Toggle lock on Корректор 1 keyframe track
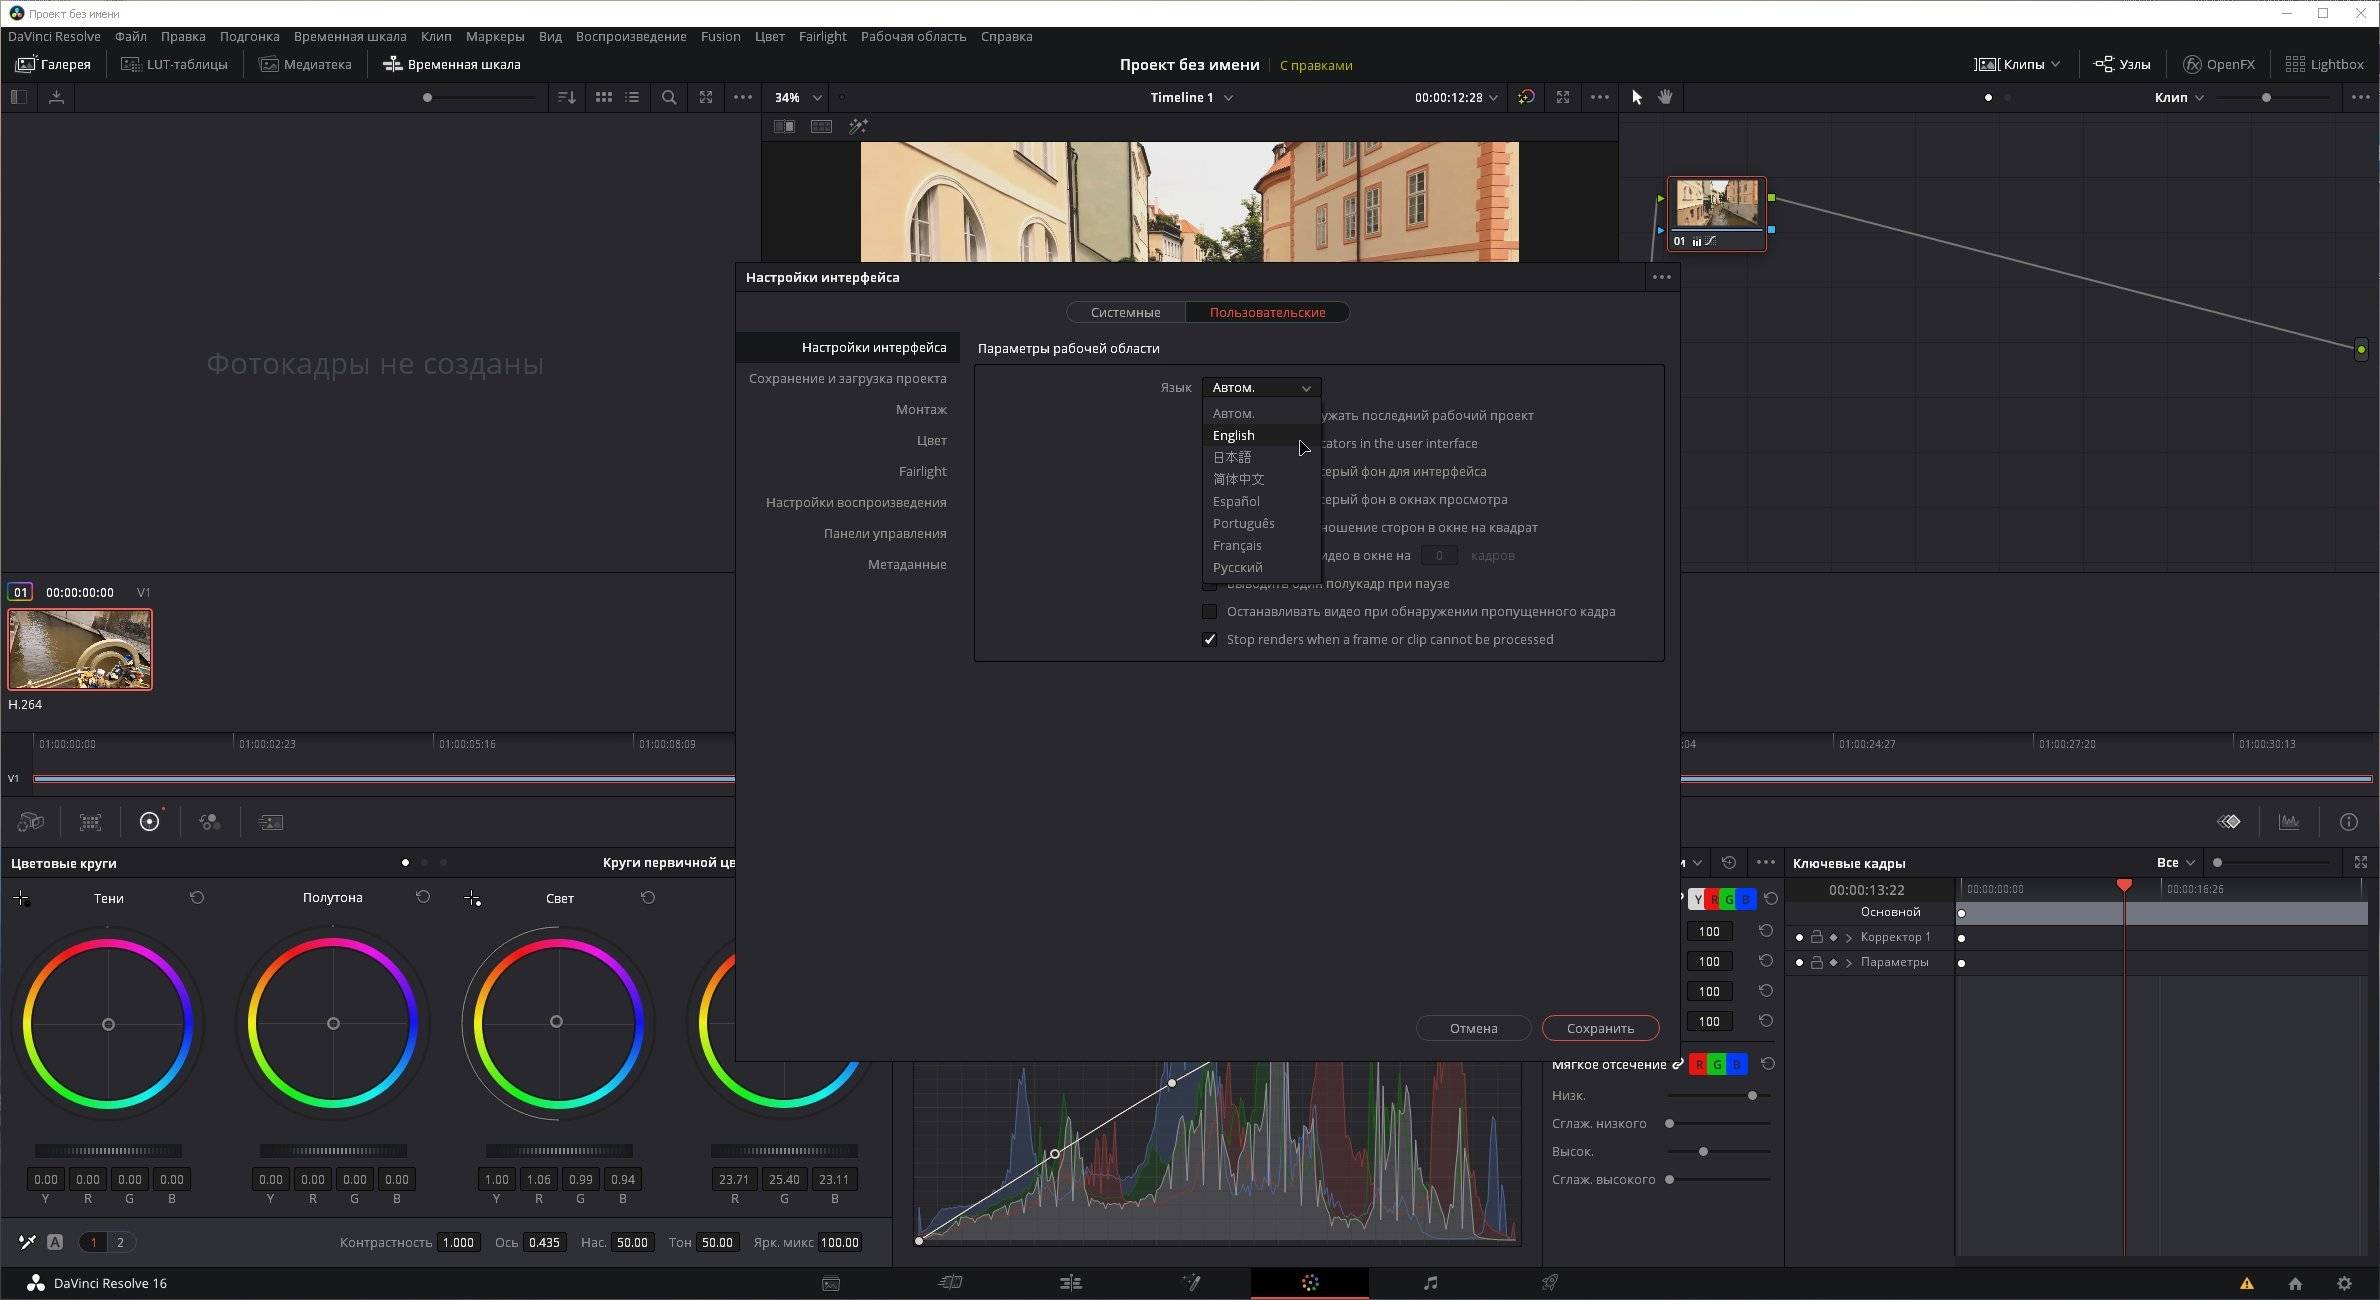Image resolution: width=2380 pixels, height=1300 pixels. pyautogui.click(x=1816, y=937)
